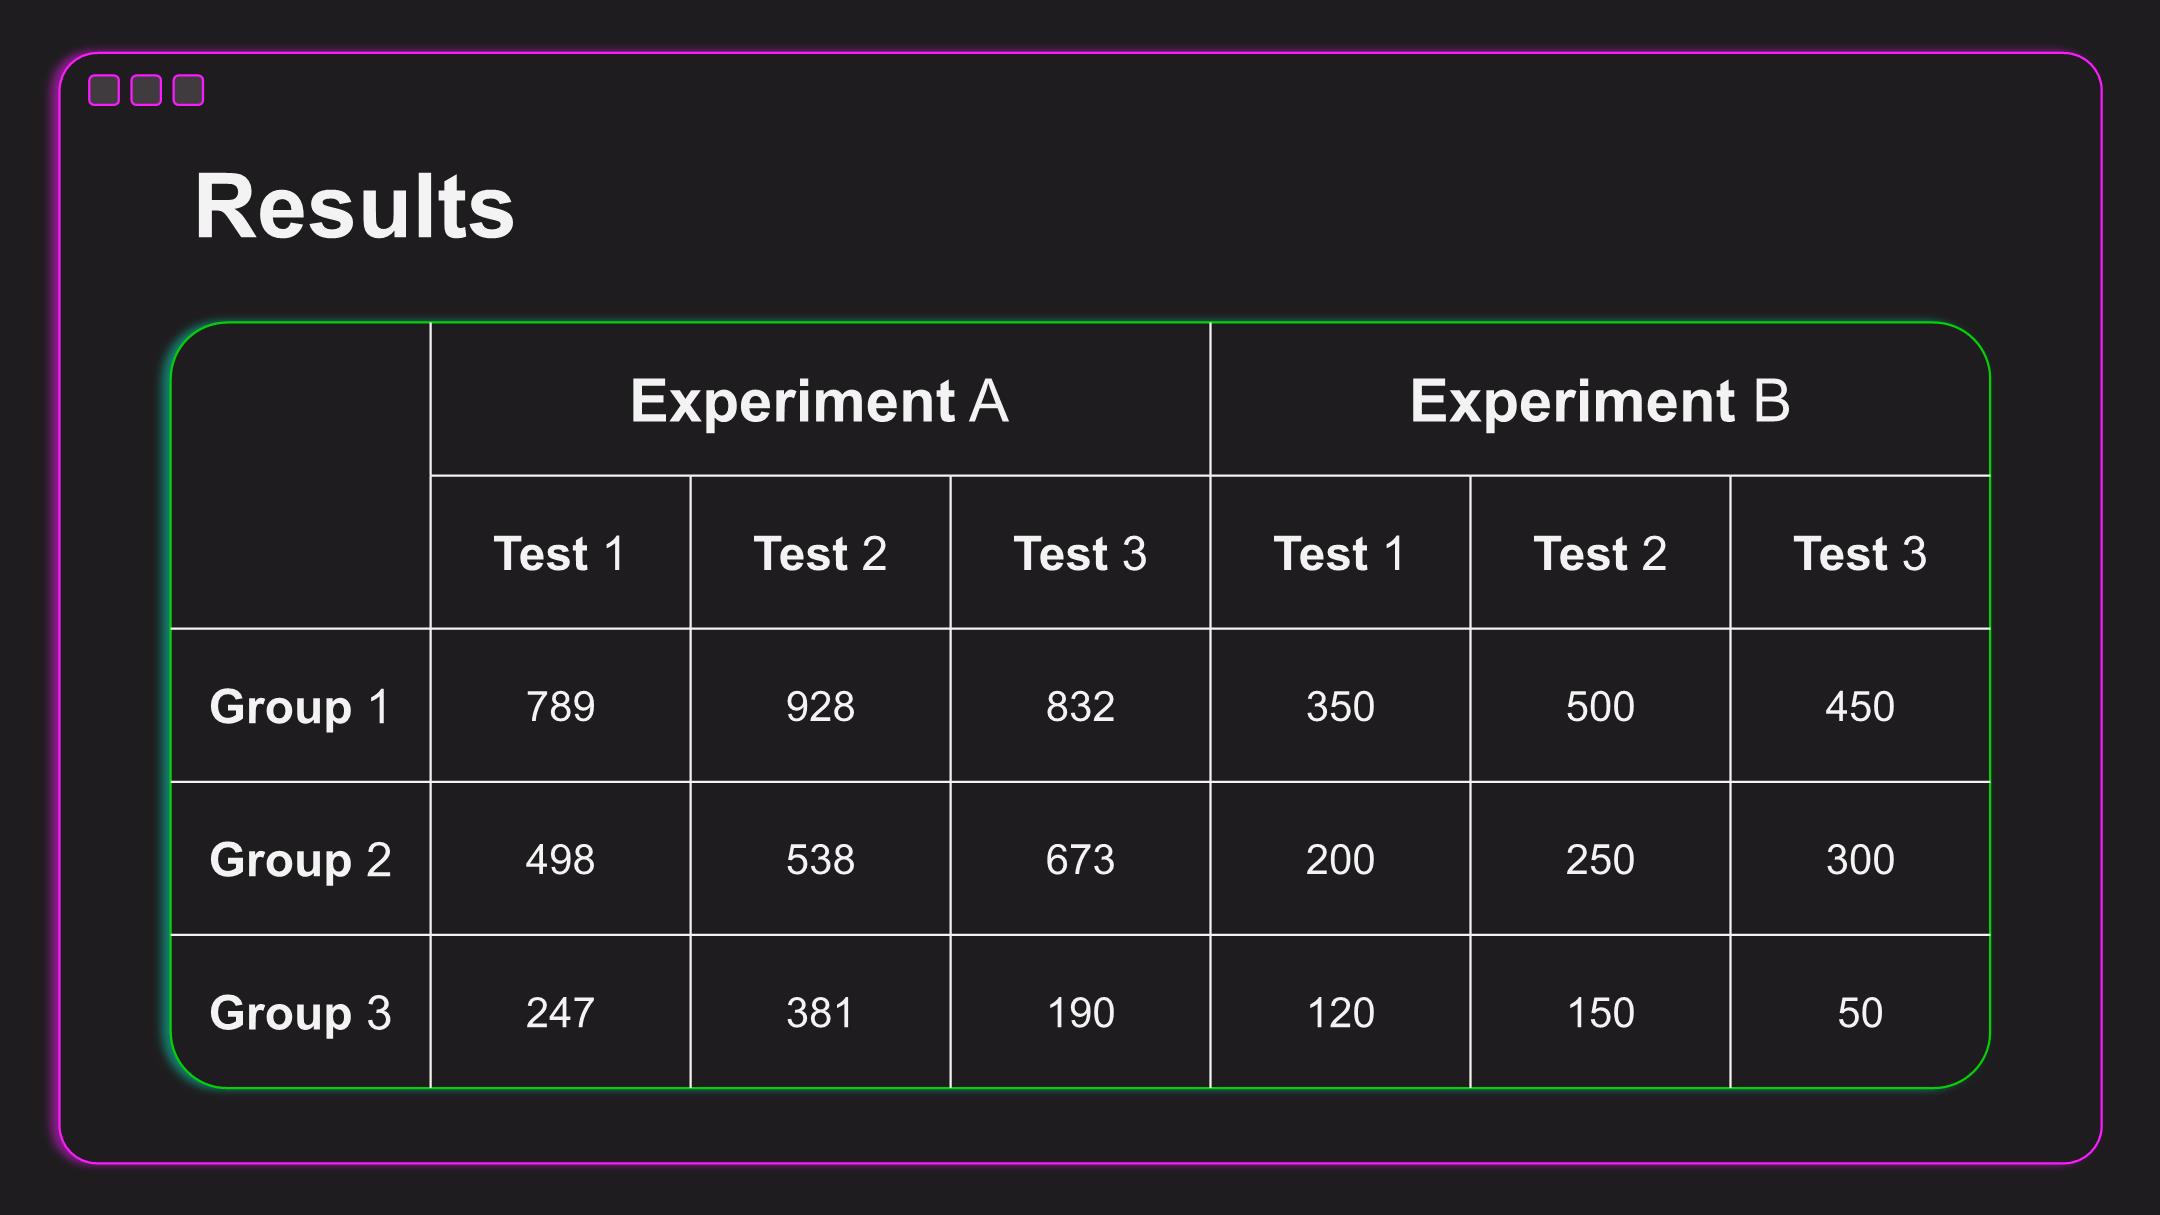Select the Results slide title
Viewport: 2160px width, 1215px height.
point(354,207)
